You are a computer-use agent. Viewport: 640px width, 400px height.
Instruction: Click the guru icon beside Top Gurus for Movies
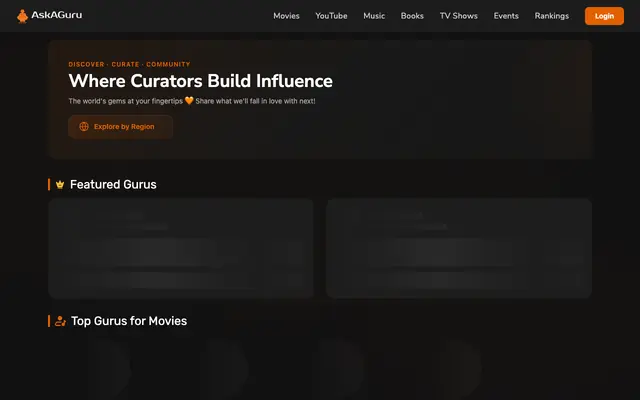click(x=60, y=321)
